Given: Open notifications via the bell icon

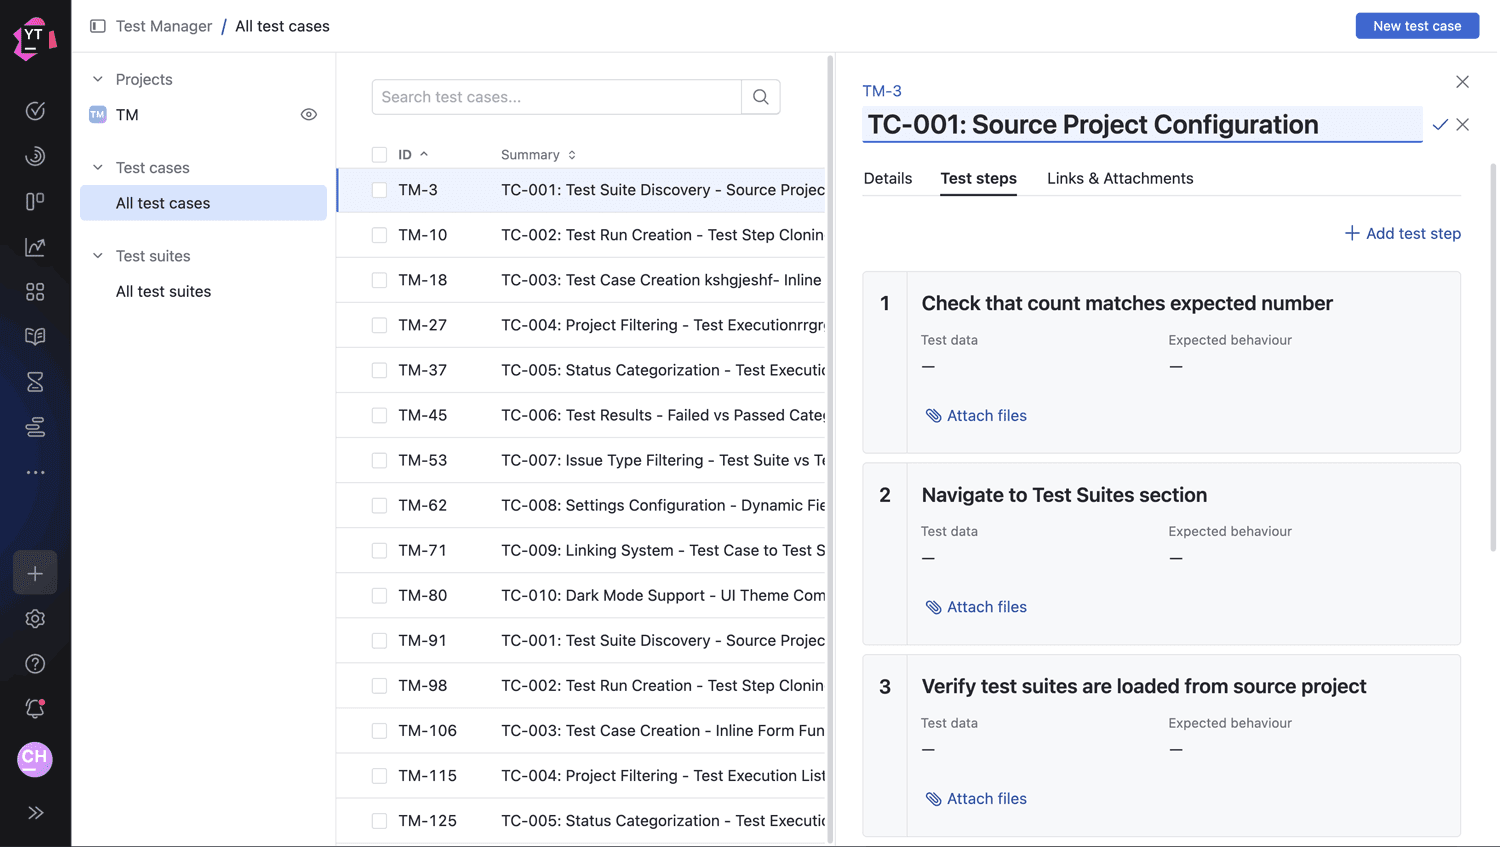Looking at the screenshot, I should (x=35, y=708).
